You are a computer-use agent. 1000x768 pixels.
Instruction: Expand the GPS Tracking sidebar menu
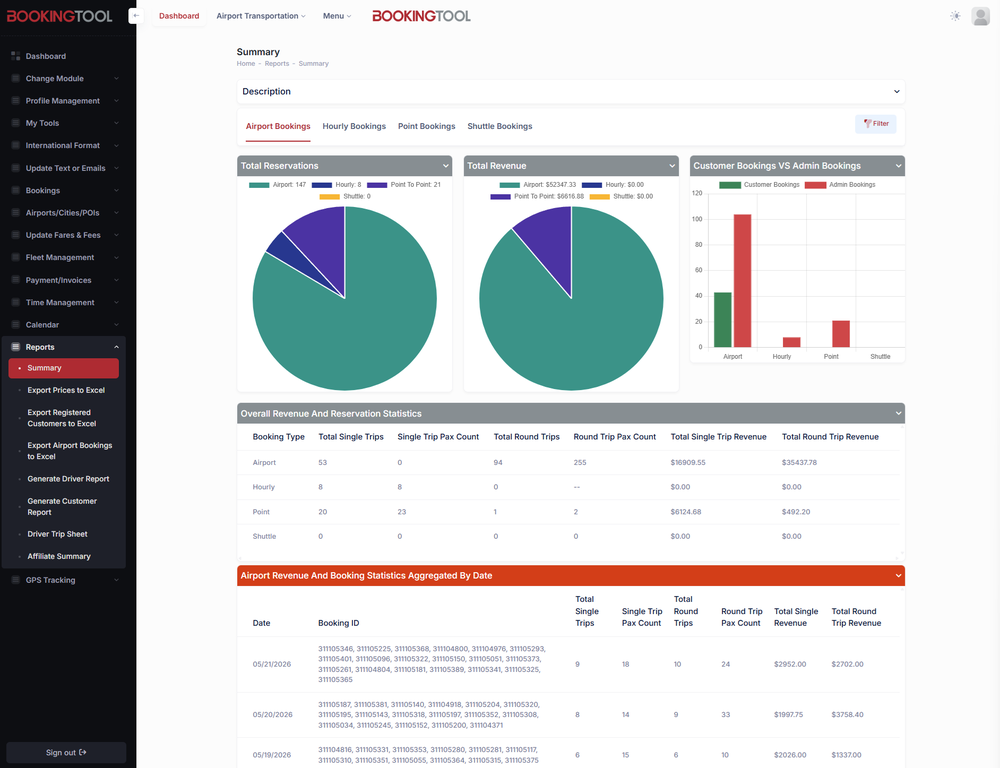pos(116,580)
